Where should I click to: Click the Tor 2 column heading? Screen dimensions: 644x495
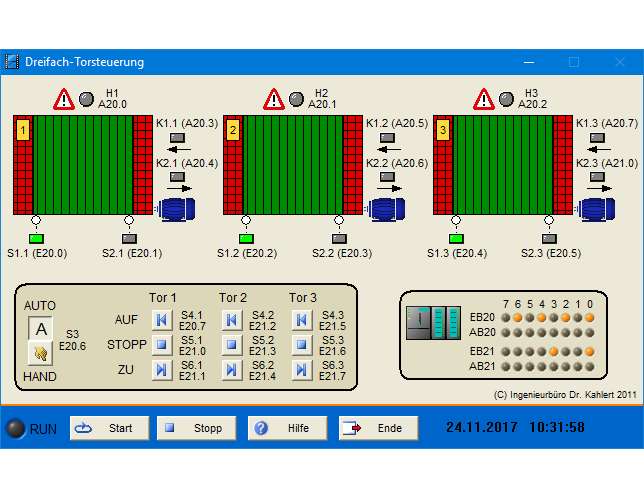point(233,297)
